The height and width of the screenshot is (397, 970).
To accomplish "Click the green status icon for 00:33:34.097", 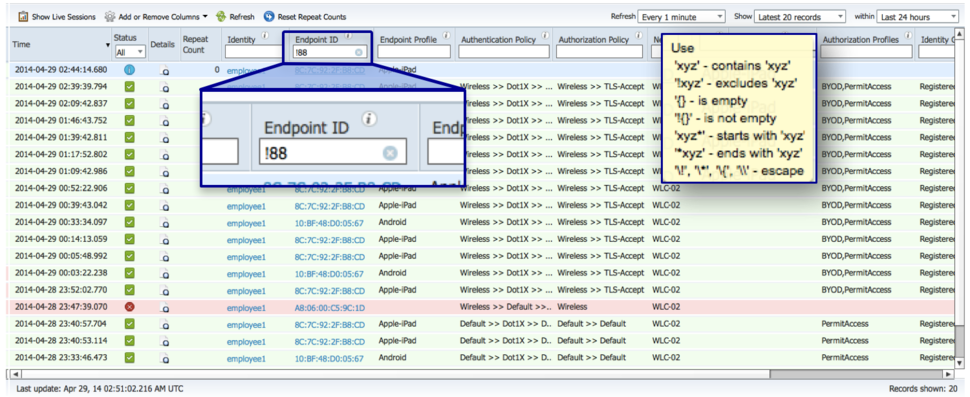I will point(129,222).
